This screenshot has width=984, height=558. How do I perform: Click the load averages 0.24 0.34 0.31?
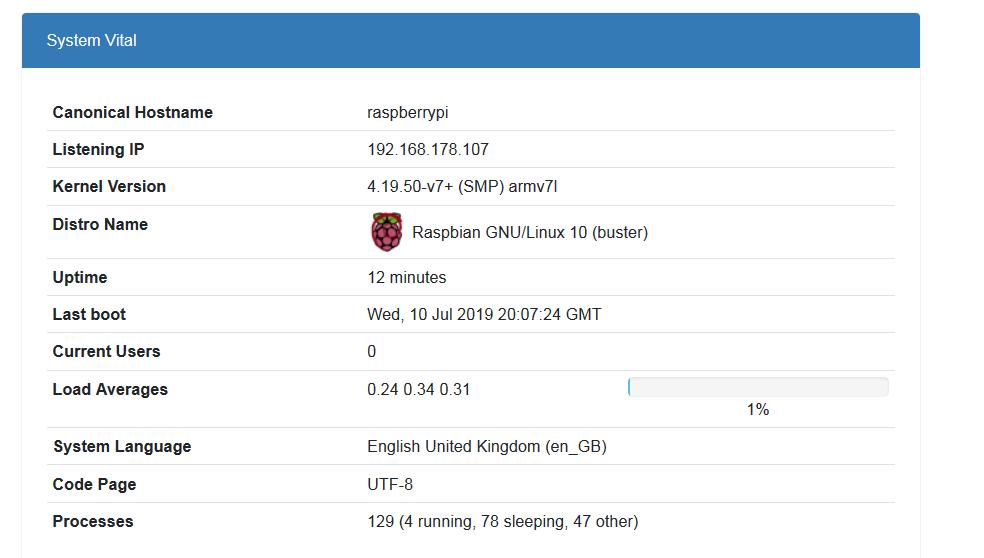(418, 390)
